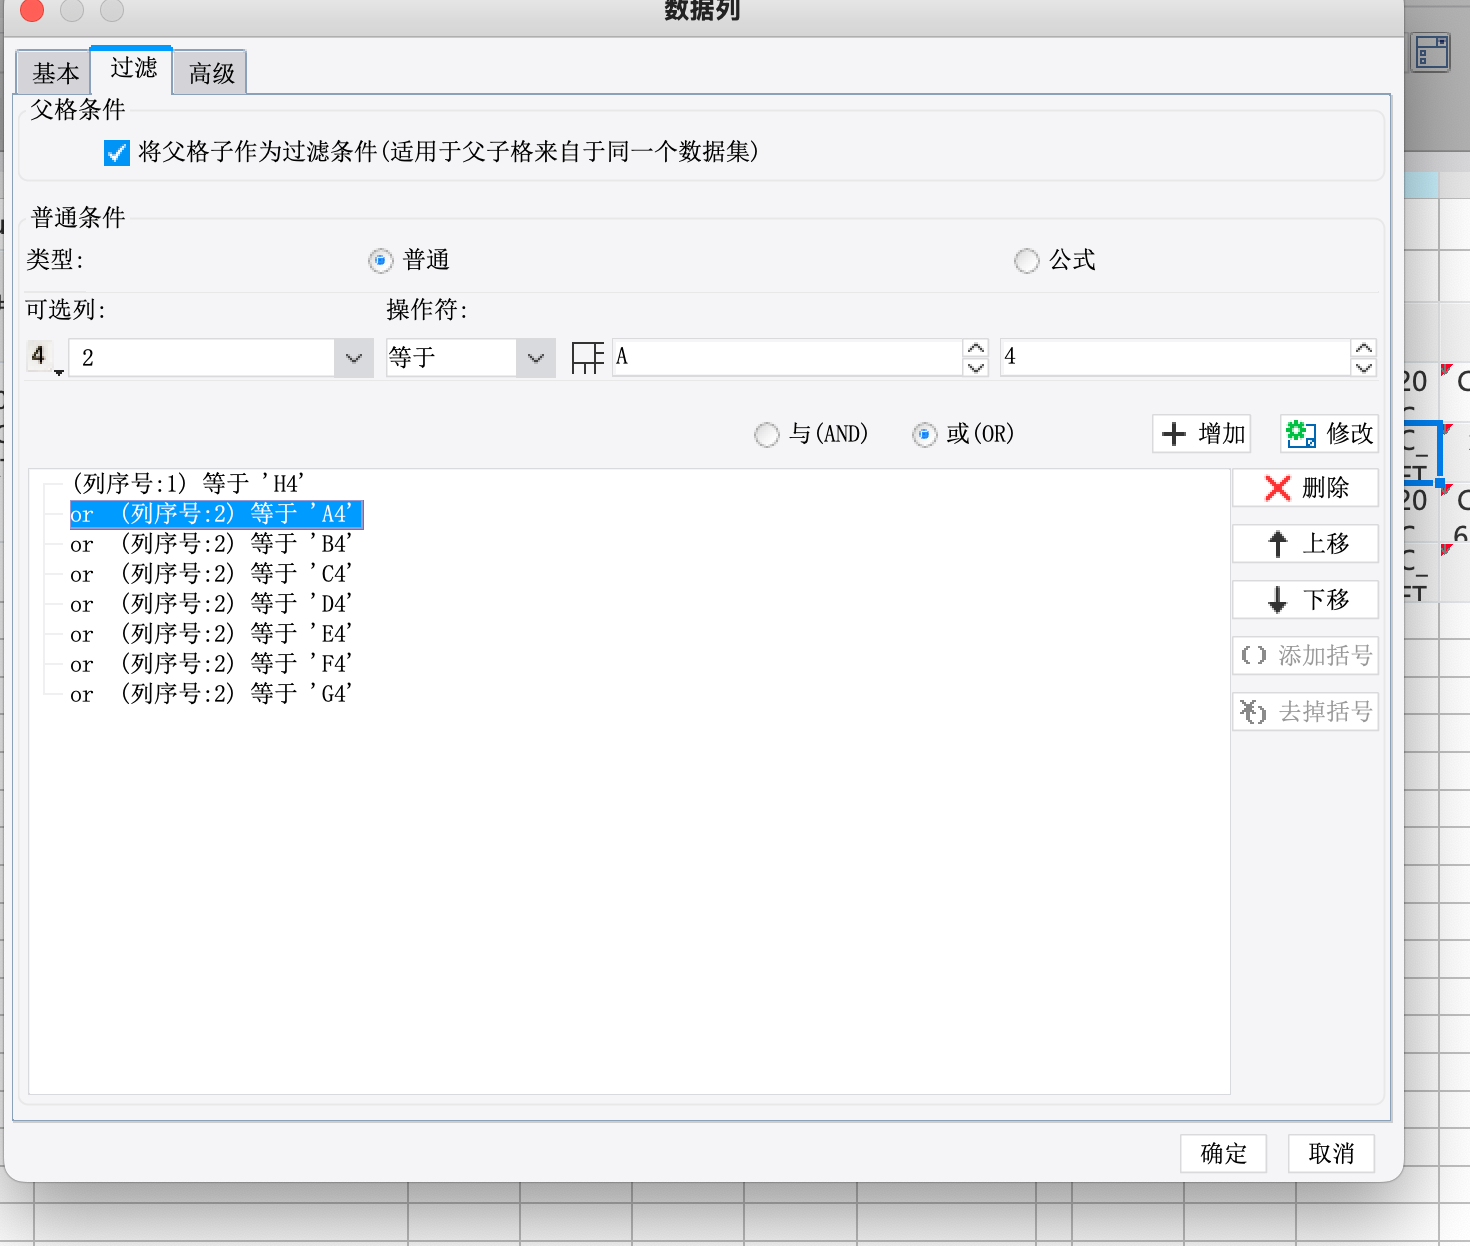The height and width of the screenshot is (1246, 1470).
Task: Click the 删除 delete button
Action: pos(1306,488)
